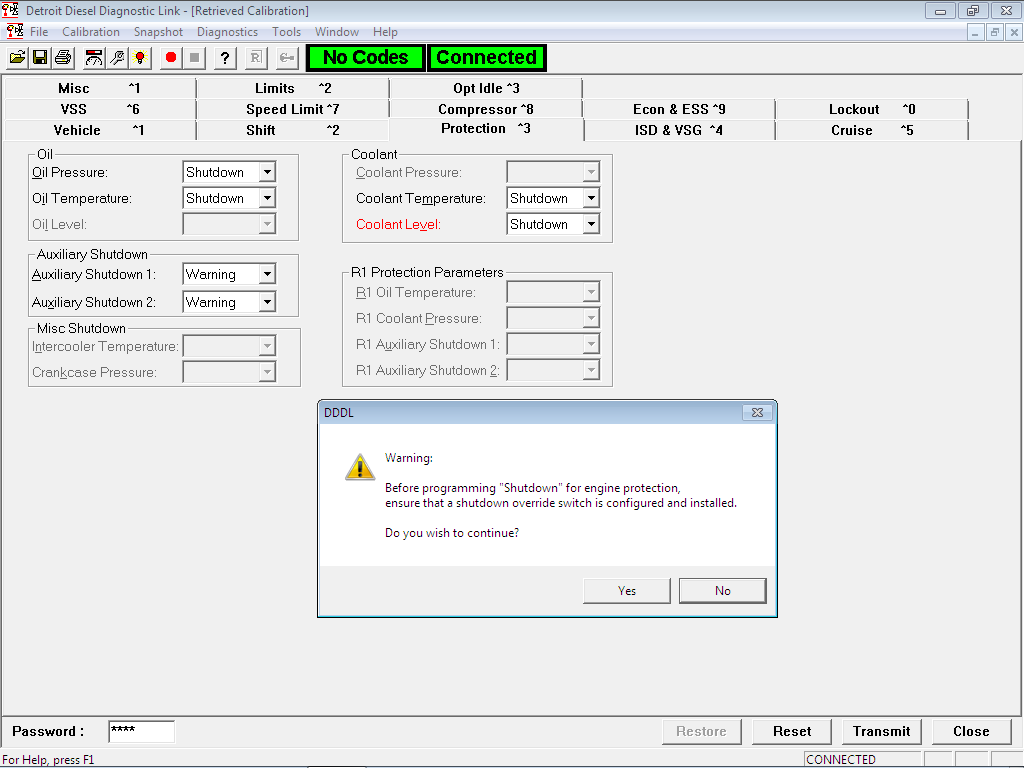Click the document icon left of File menu
Viewport: 1024px width, 768px height.
pyautogui.click(x=14, y=31)
